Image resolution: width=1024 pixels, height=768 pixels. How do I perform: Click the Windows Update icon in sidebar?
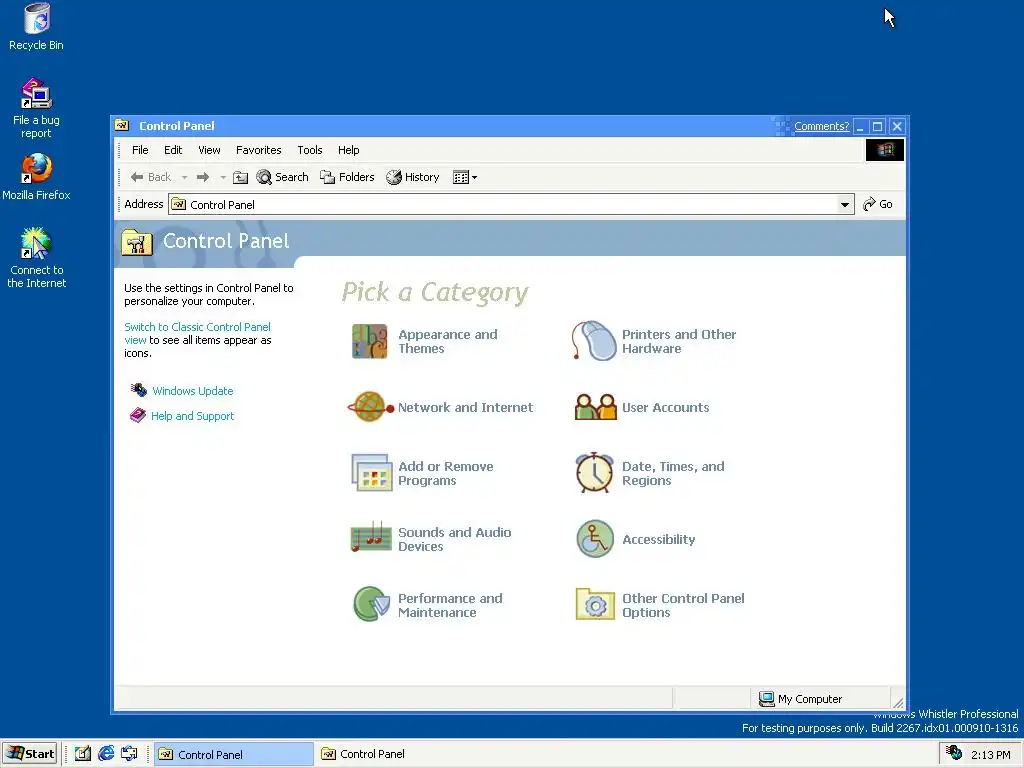pyautogui.click(x=138, y=390)
